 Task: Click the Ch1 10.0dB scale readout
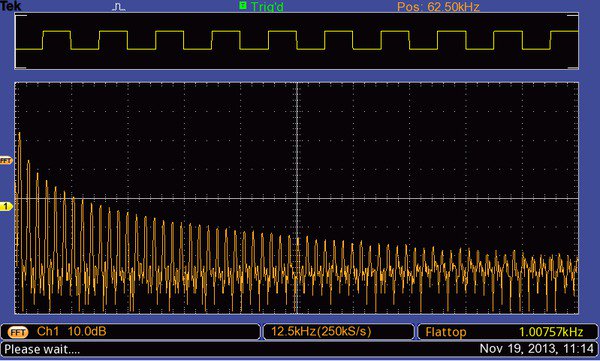click(x=72, y=332)
